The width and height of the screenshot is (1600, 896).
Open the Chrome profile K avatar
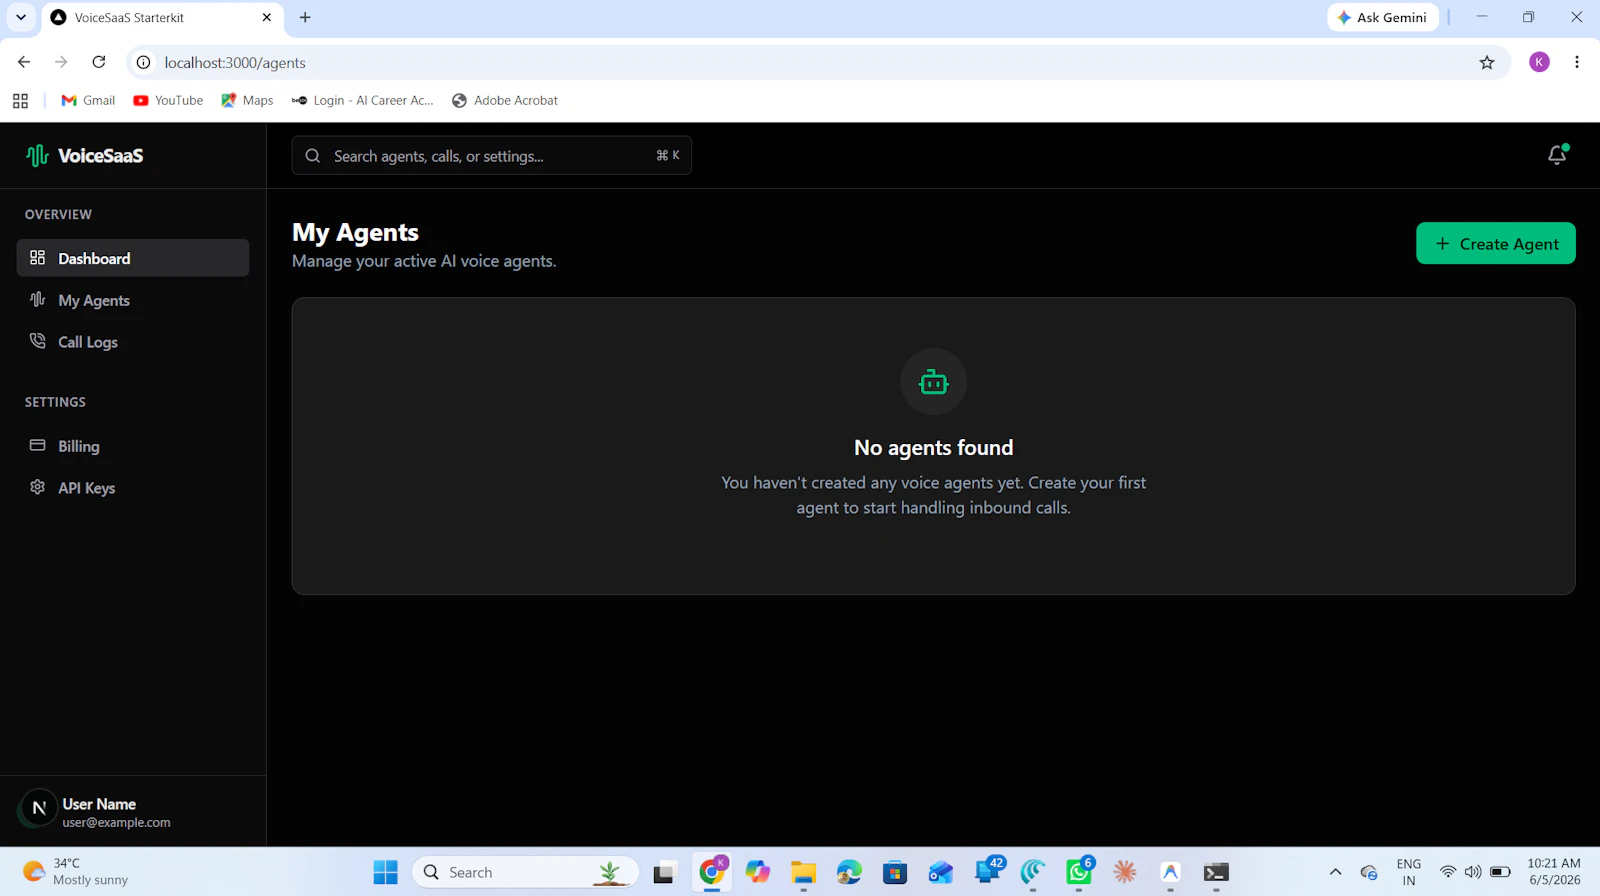(x=1539, y=62)
